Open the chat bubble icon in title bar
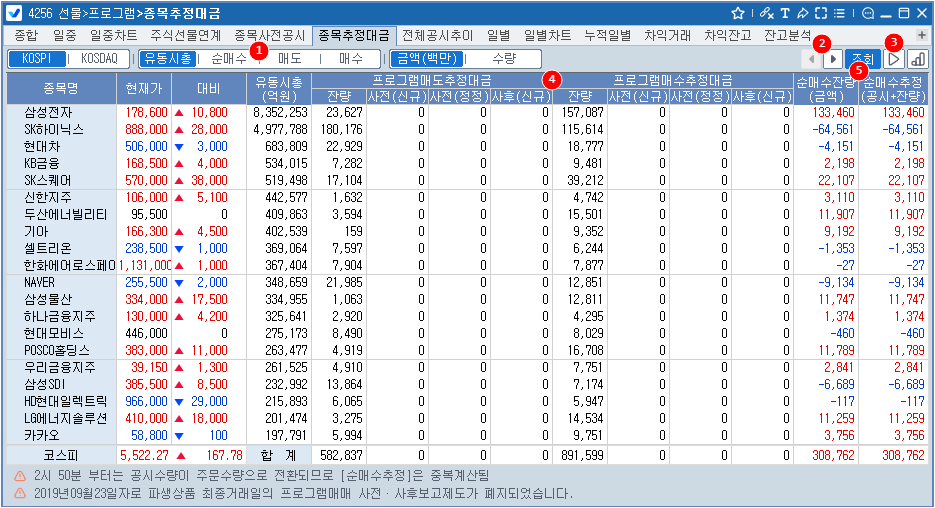 867,13
